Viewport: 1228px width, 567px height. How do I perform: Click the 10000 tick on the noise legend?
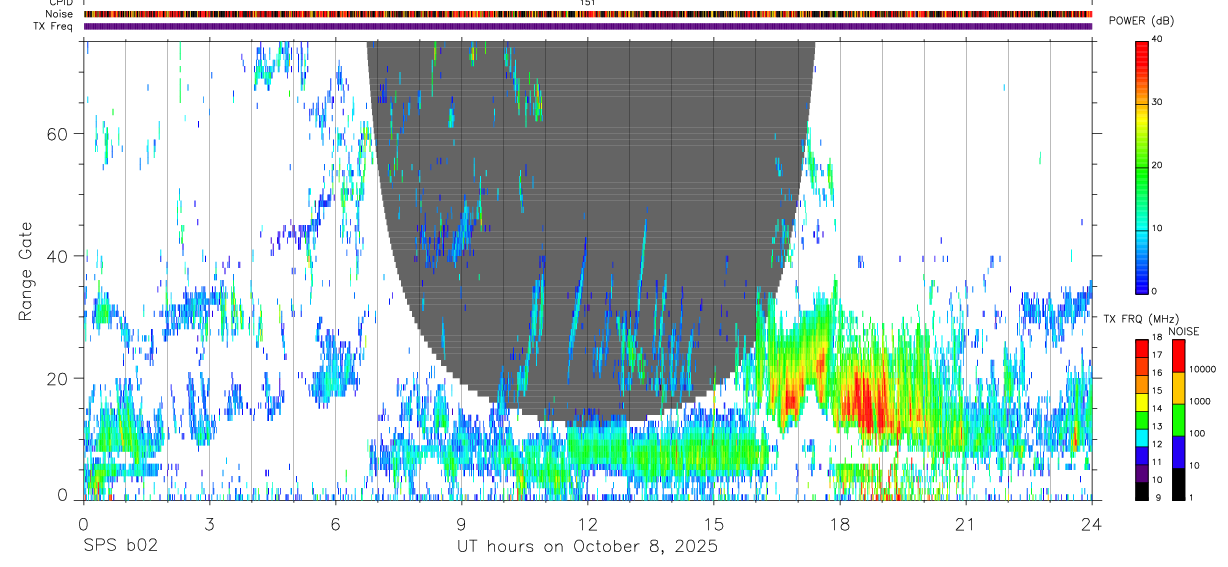point(1204,369)
